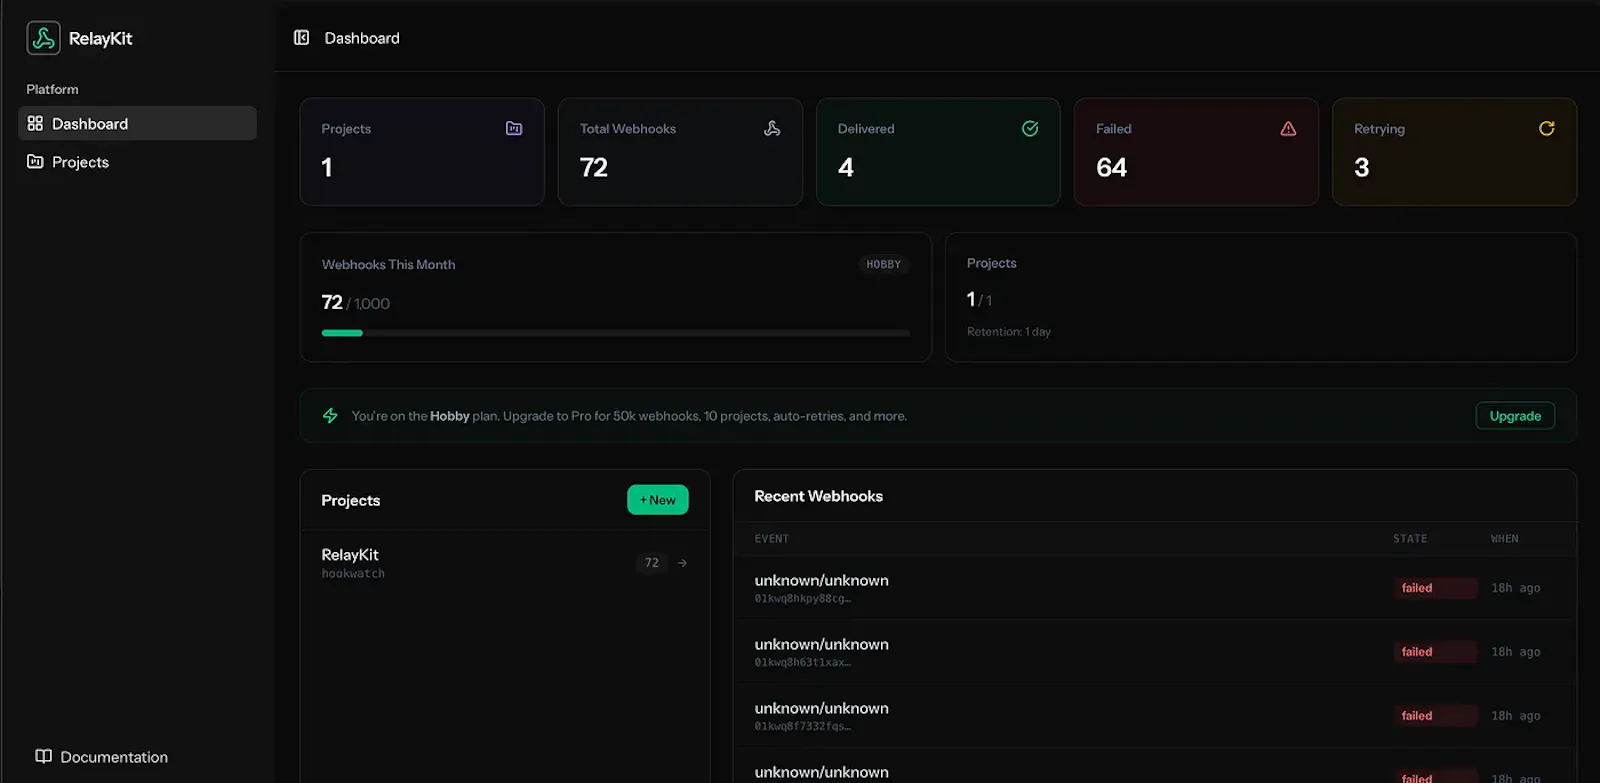Open webhook 01kwq8f7332fqs row
1600x783 pixels.
pos(1154,716)
